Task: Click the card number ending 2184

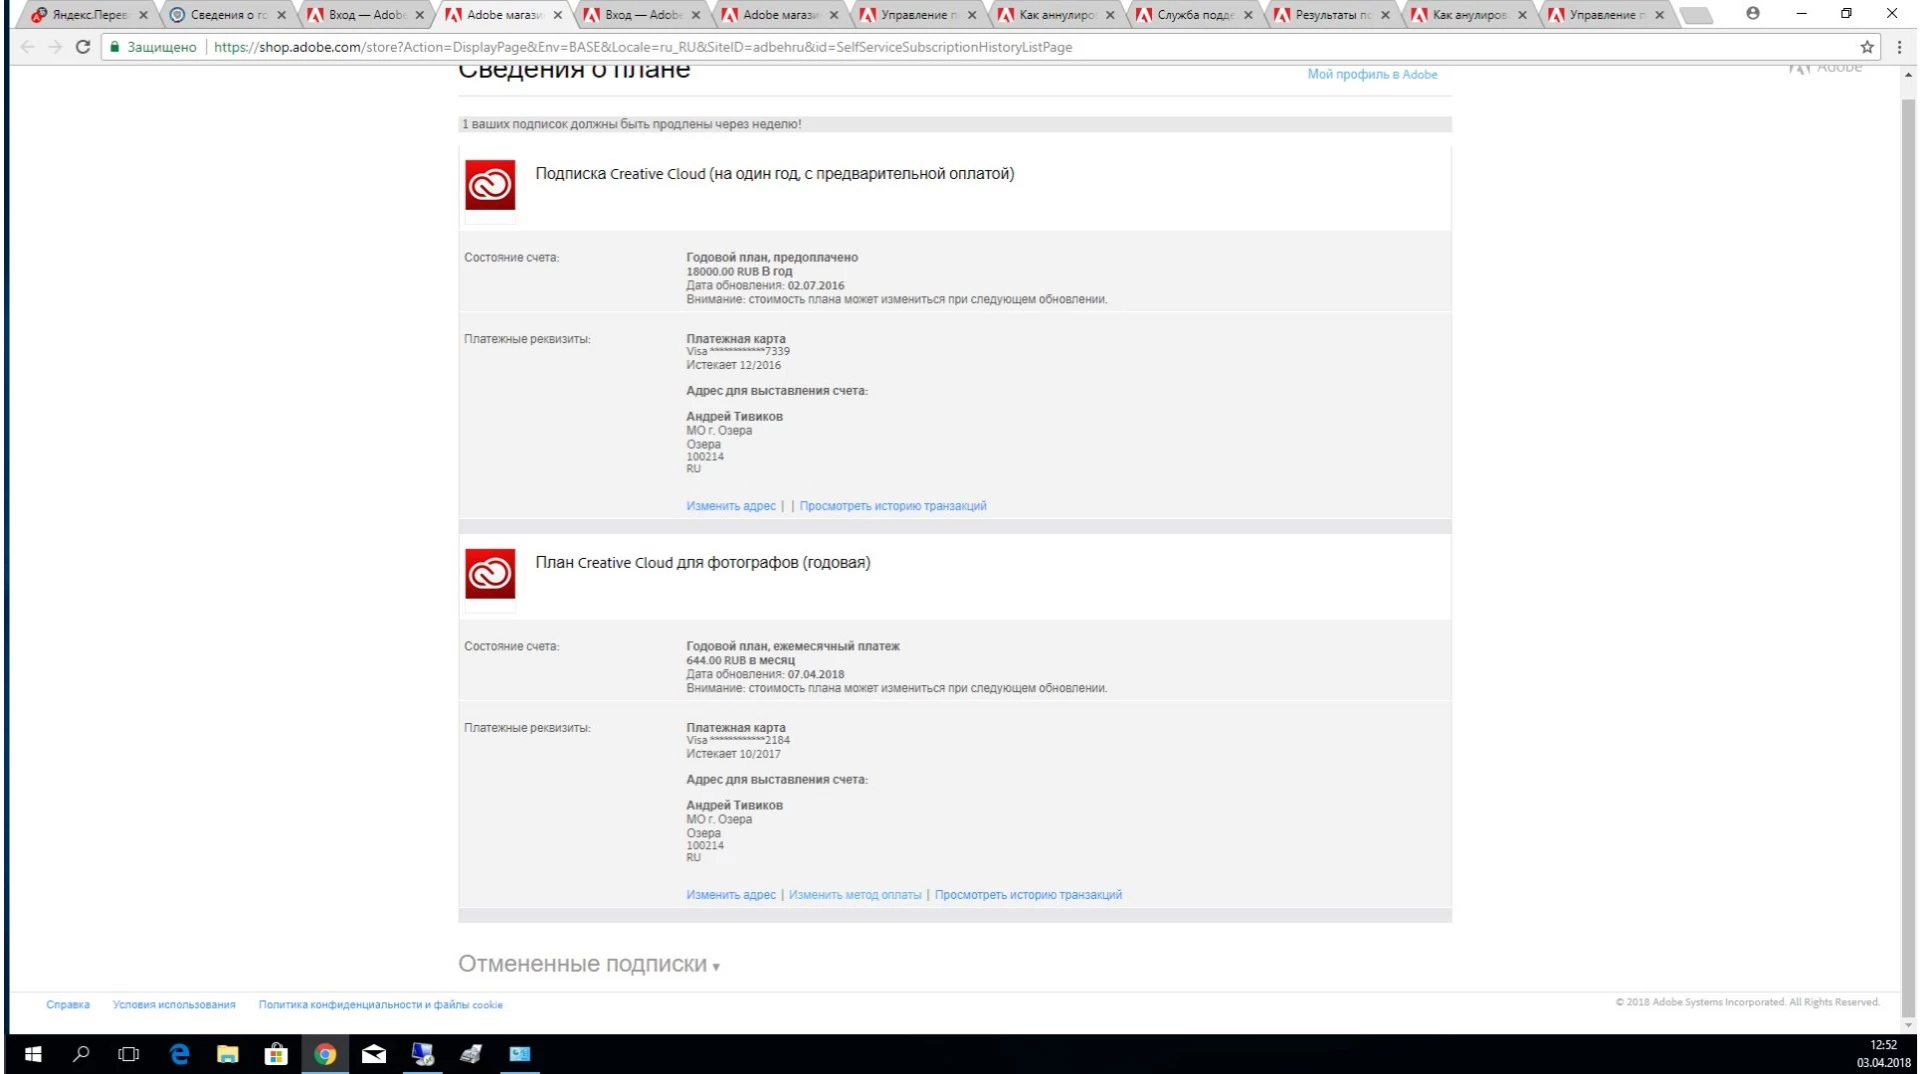Action: coord(738,741)
